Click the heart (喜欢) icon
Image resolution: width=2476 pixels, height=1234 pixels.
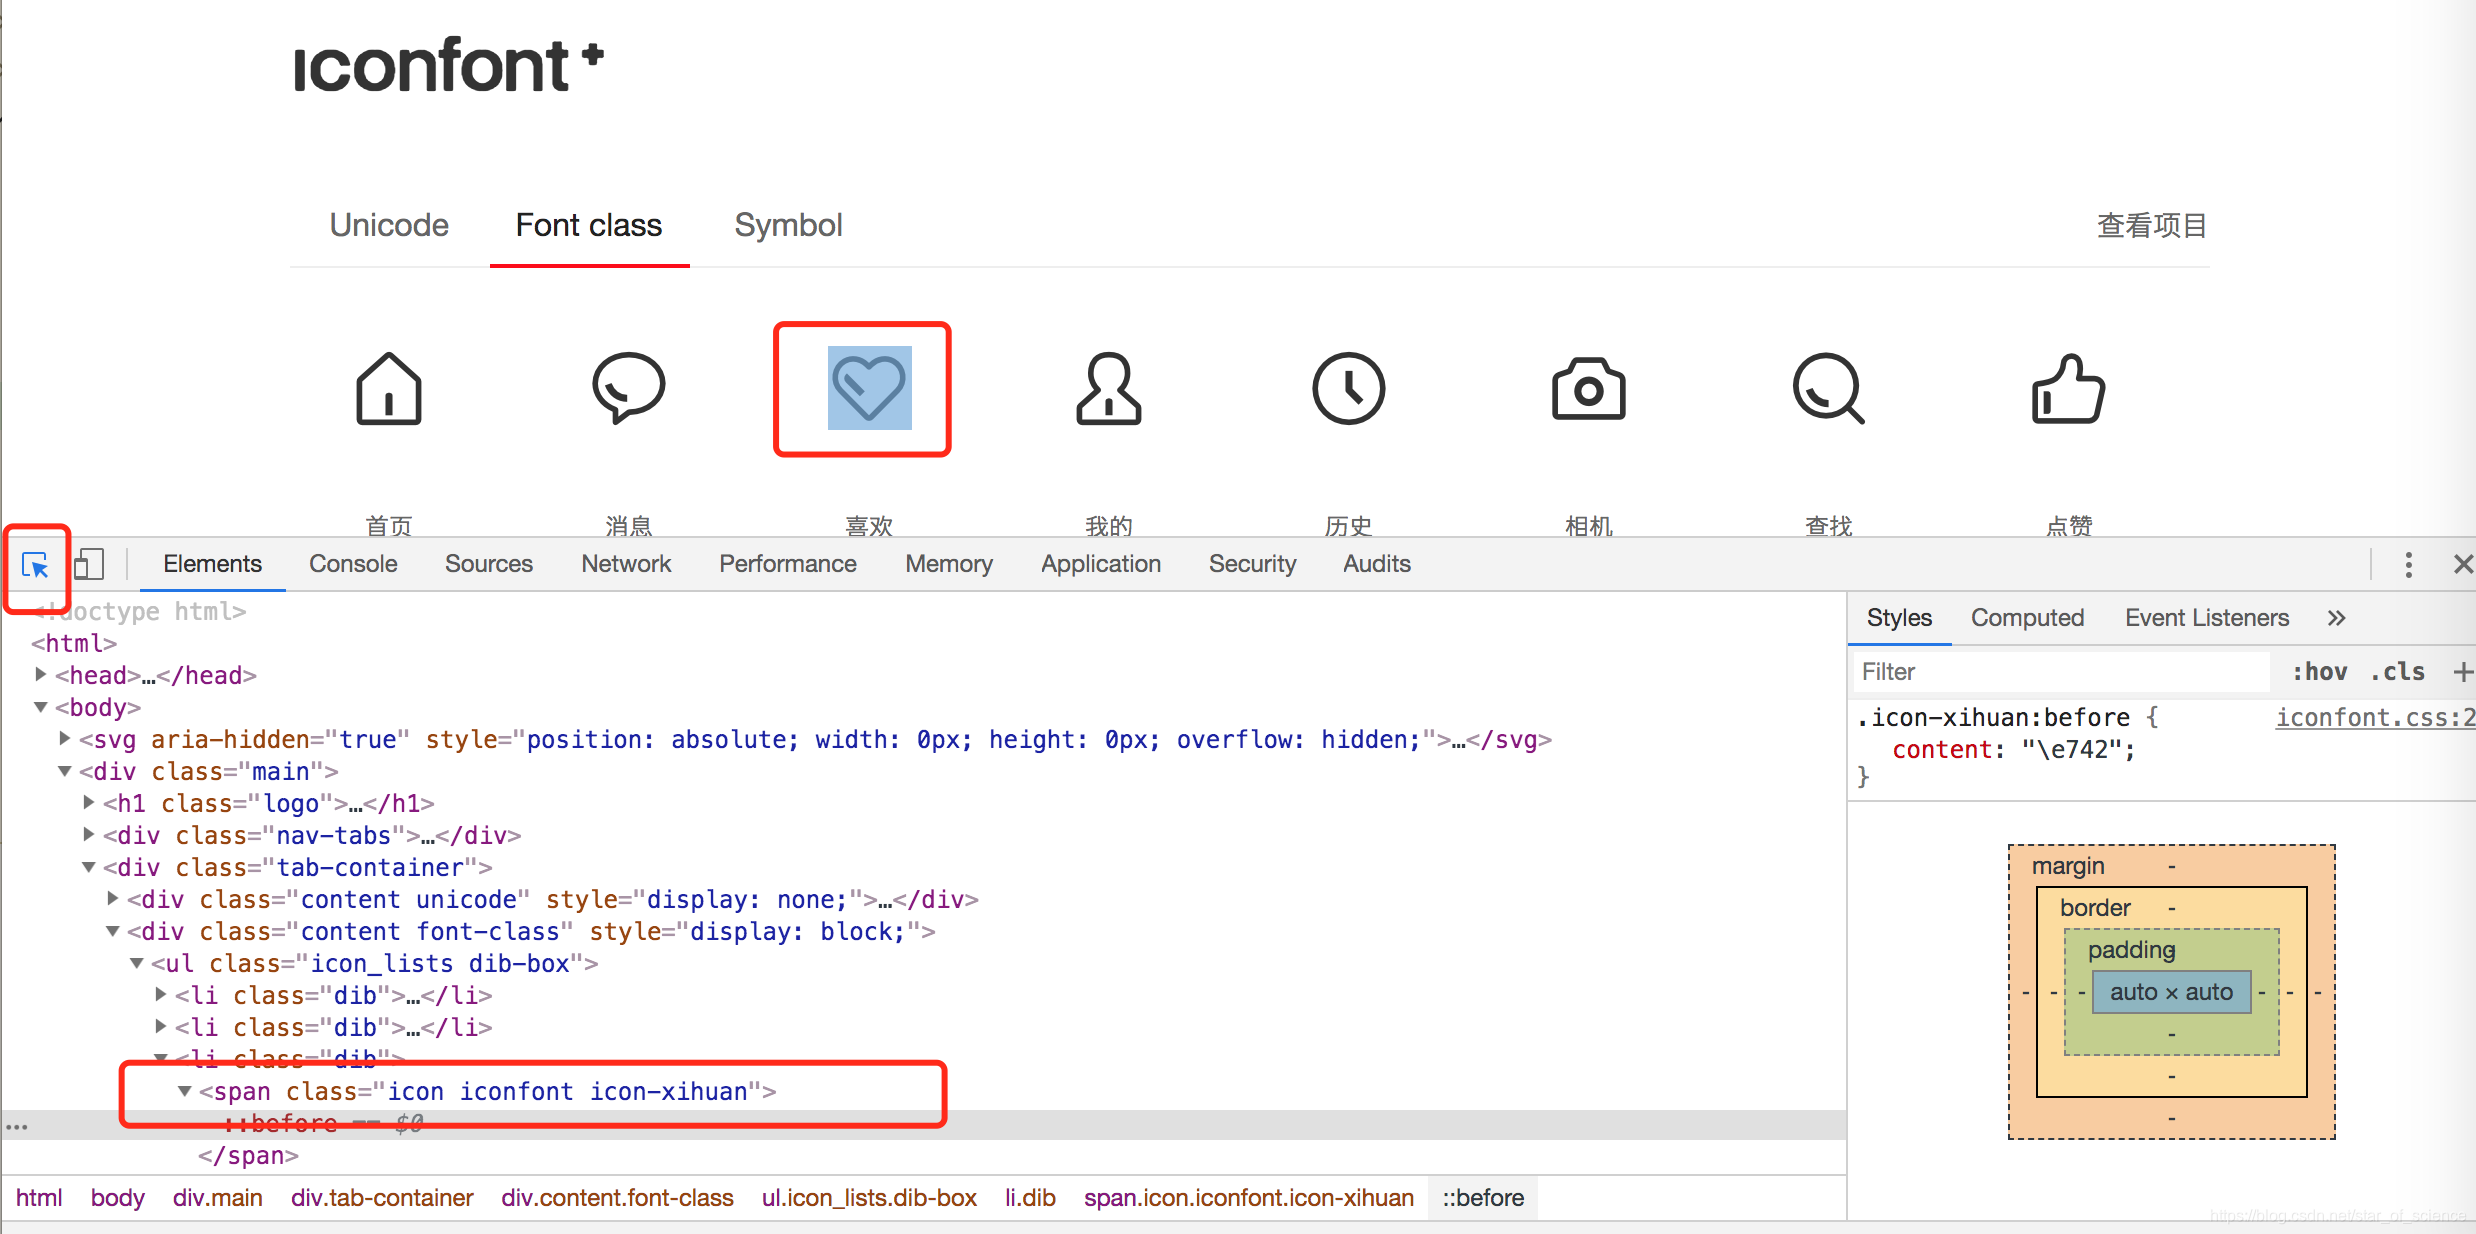click(869, 388)
